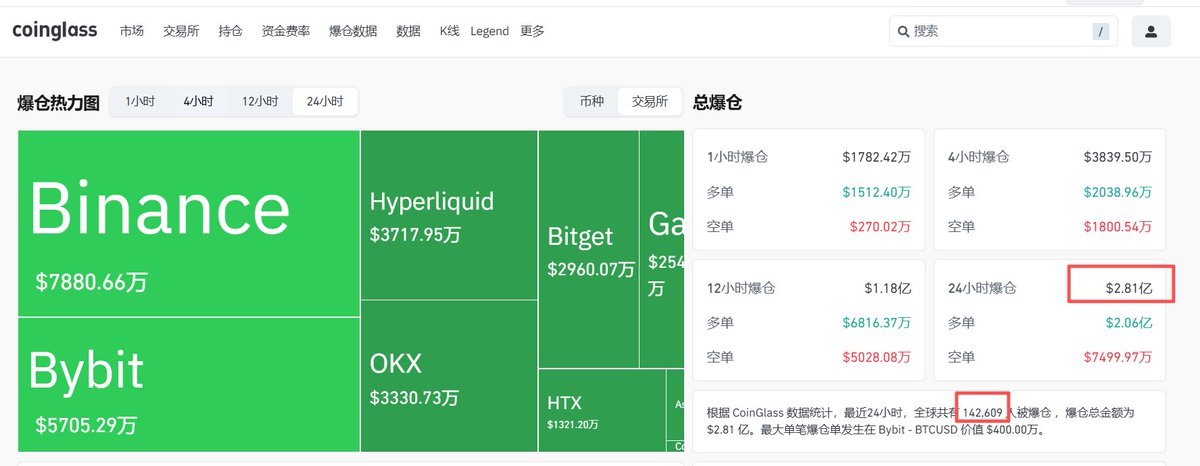Click the Bybit $5705.29万 amount
Screen dimensions: 1200x466
click(x=86, y=425)
